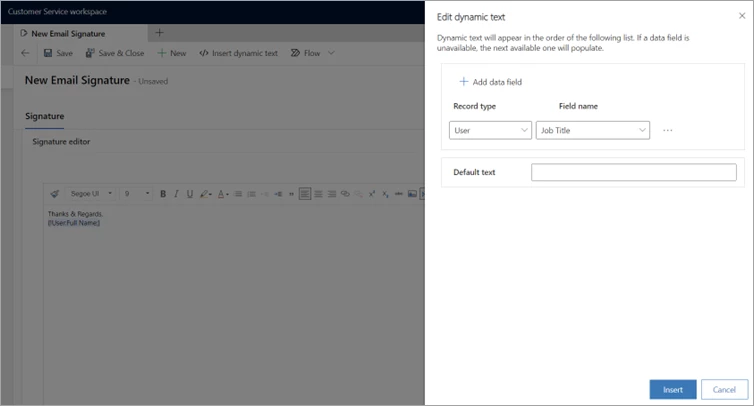Screen dimensions: 754x406
Task: Select the format painter icon in editor
Action: tap(54, 194)
